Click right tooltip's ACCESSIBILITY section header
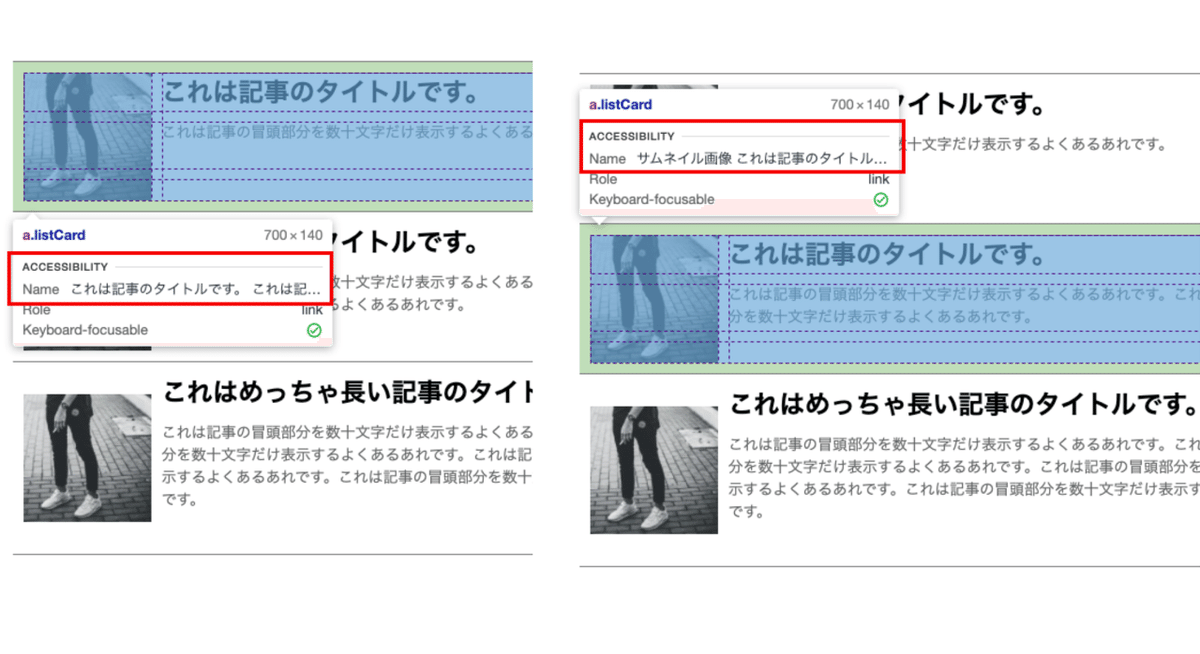Image resolution: width=1200 pixels, height=654 pixels. click(x=631, y=136)
